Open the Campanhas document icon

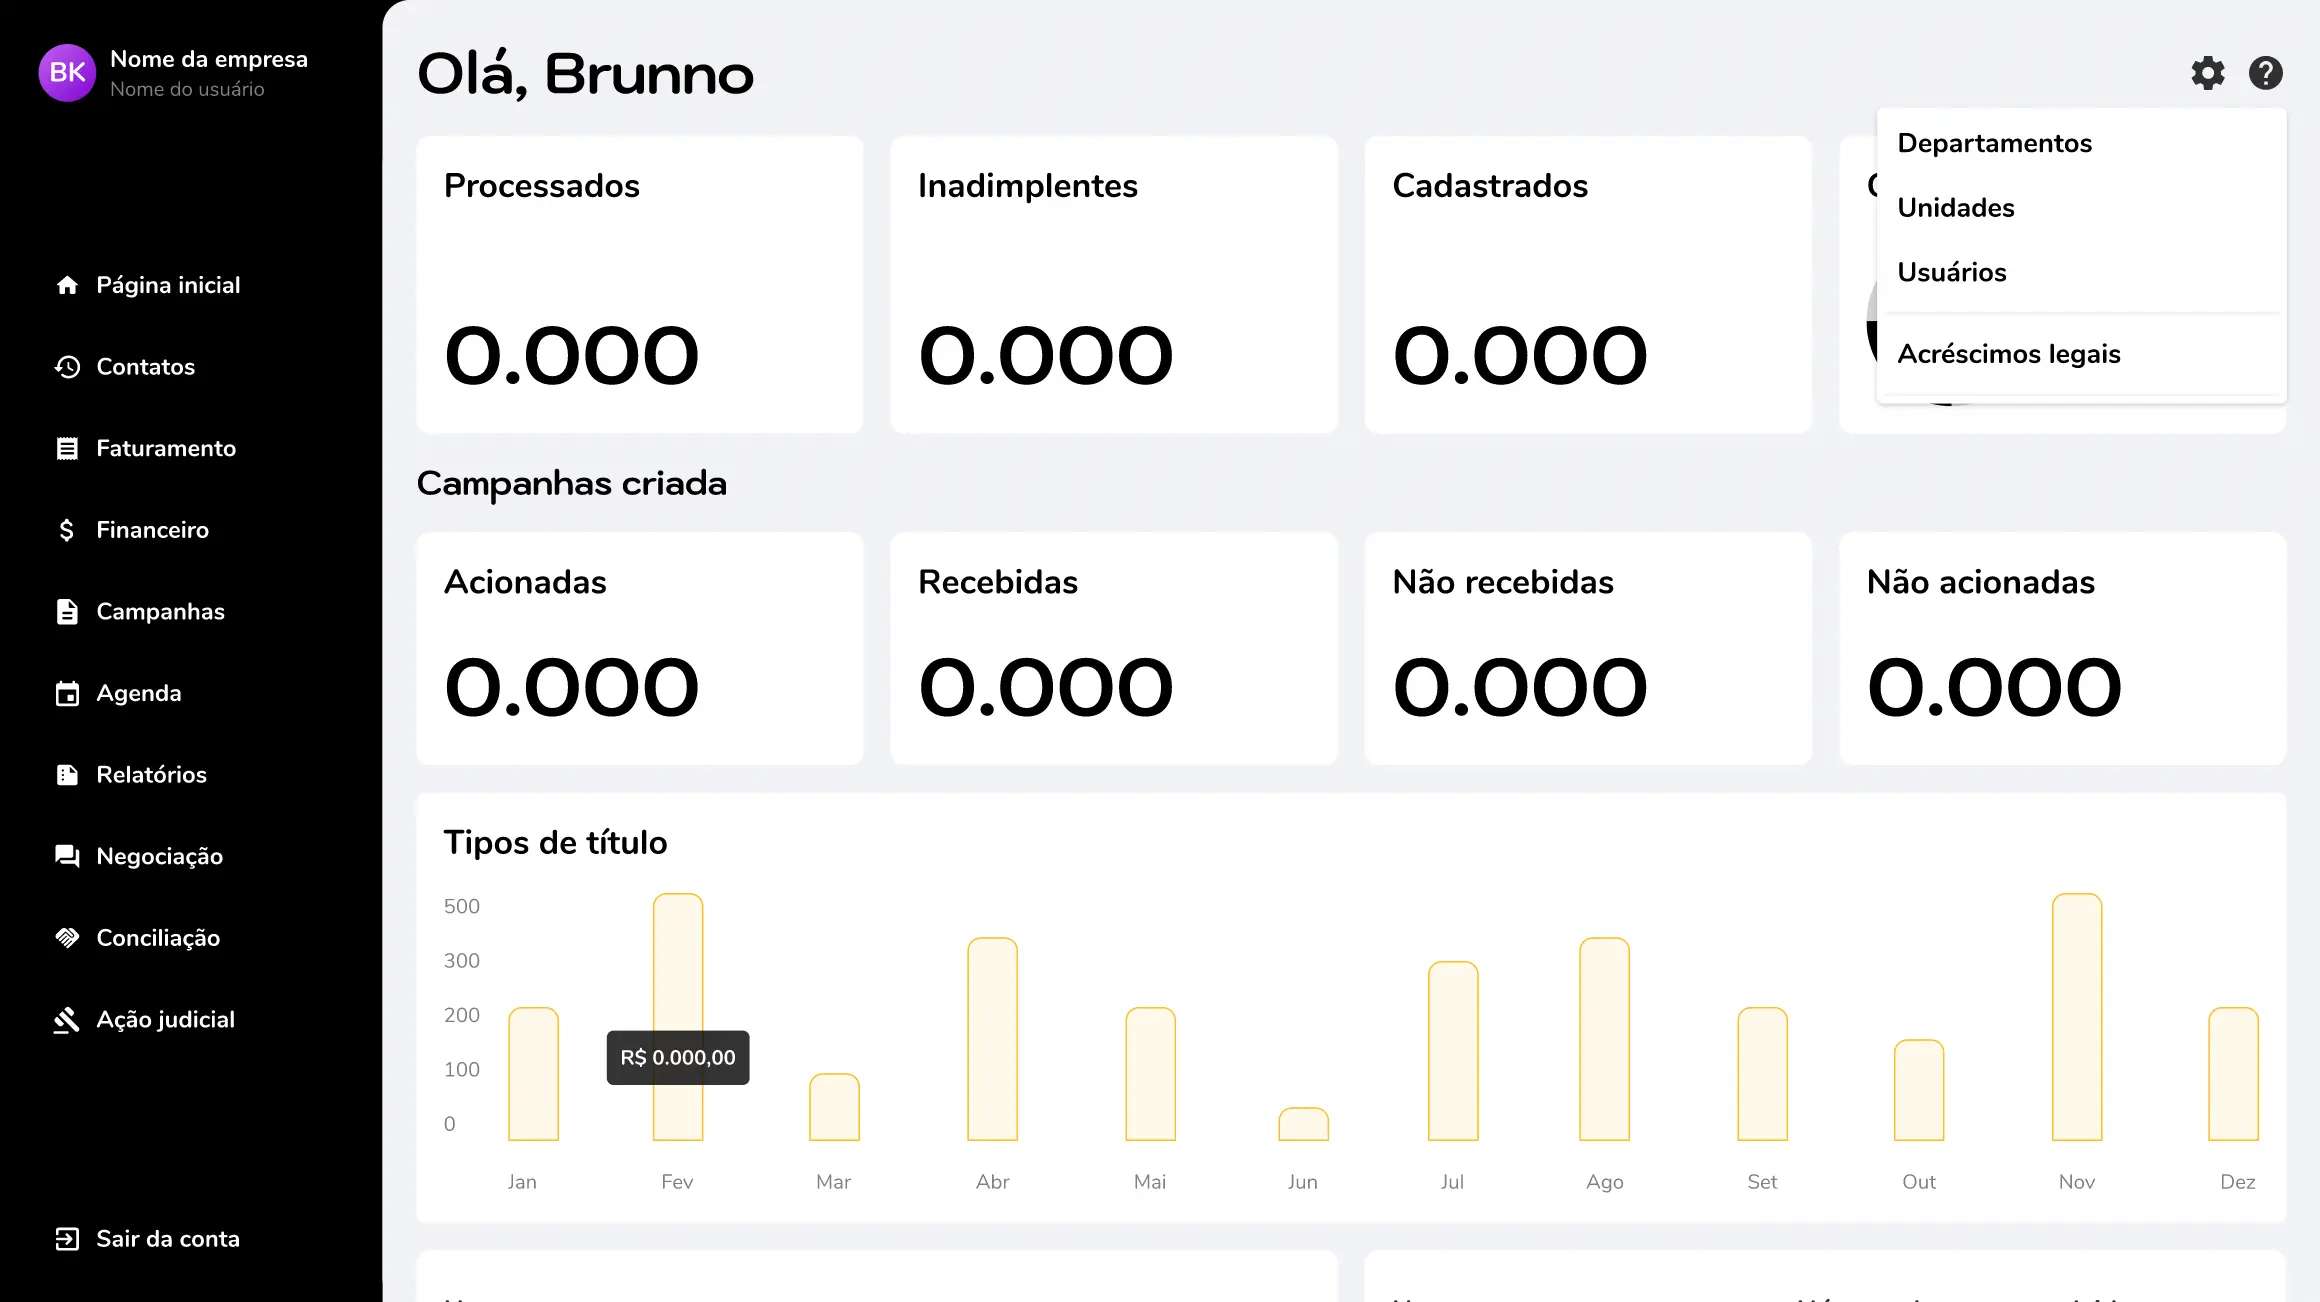coord(67,611)
